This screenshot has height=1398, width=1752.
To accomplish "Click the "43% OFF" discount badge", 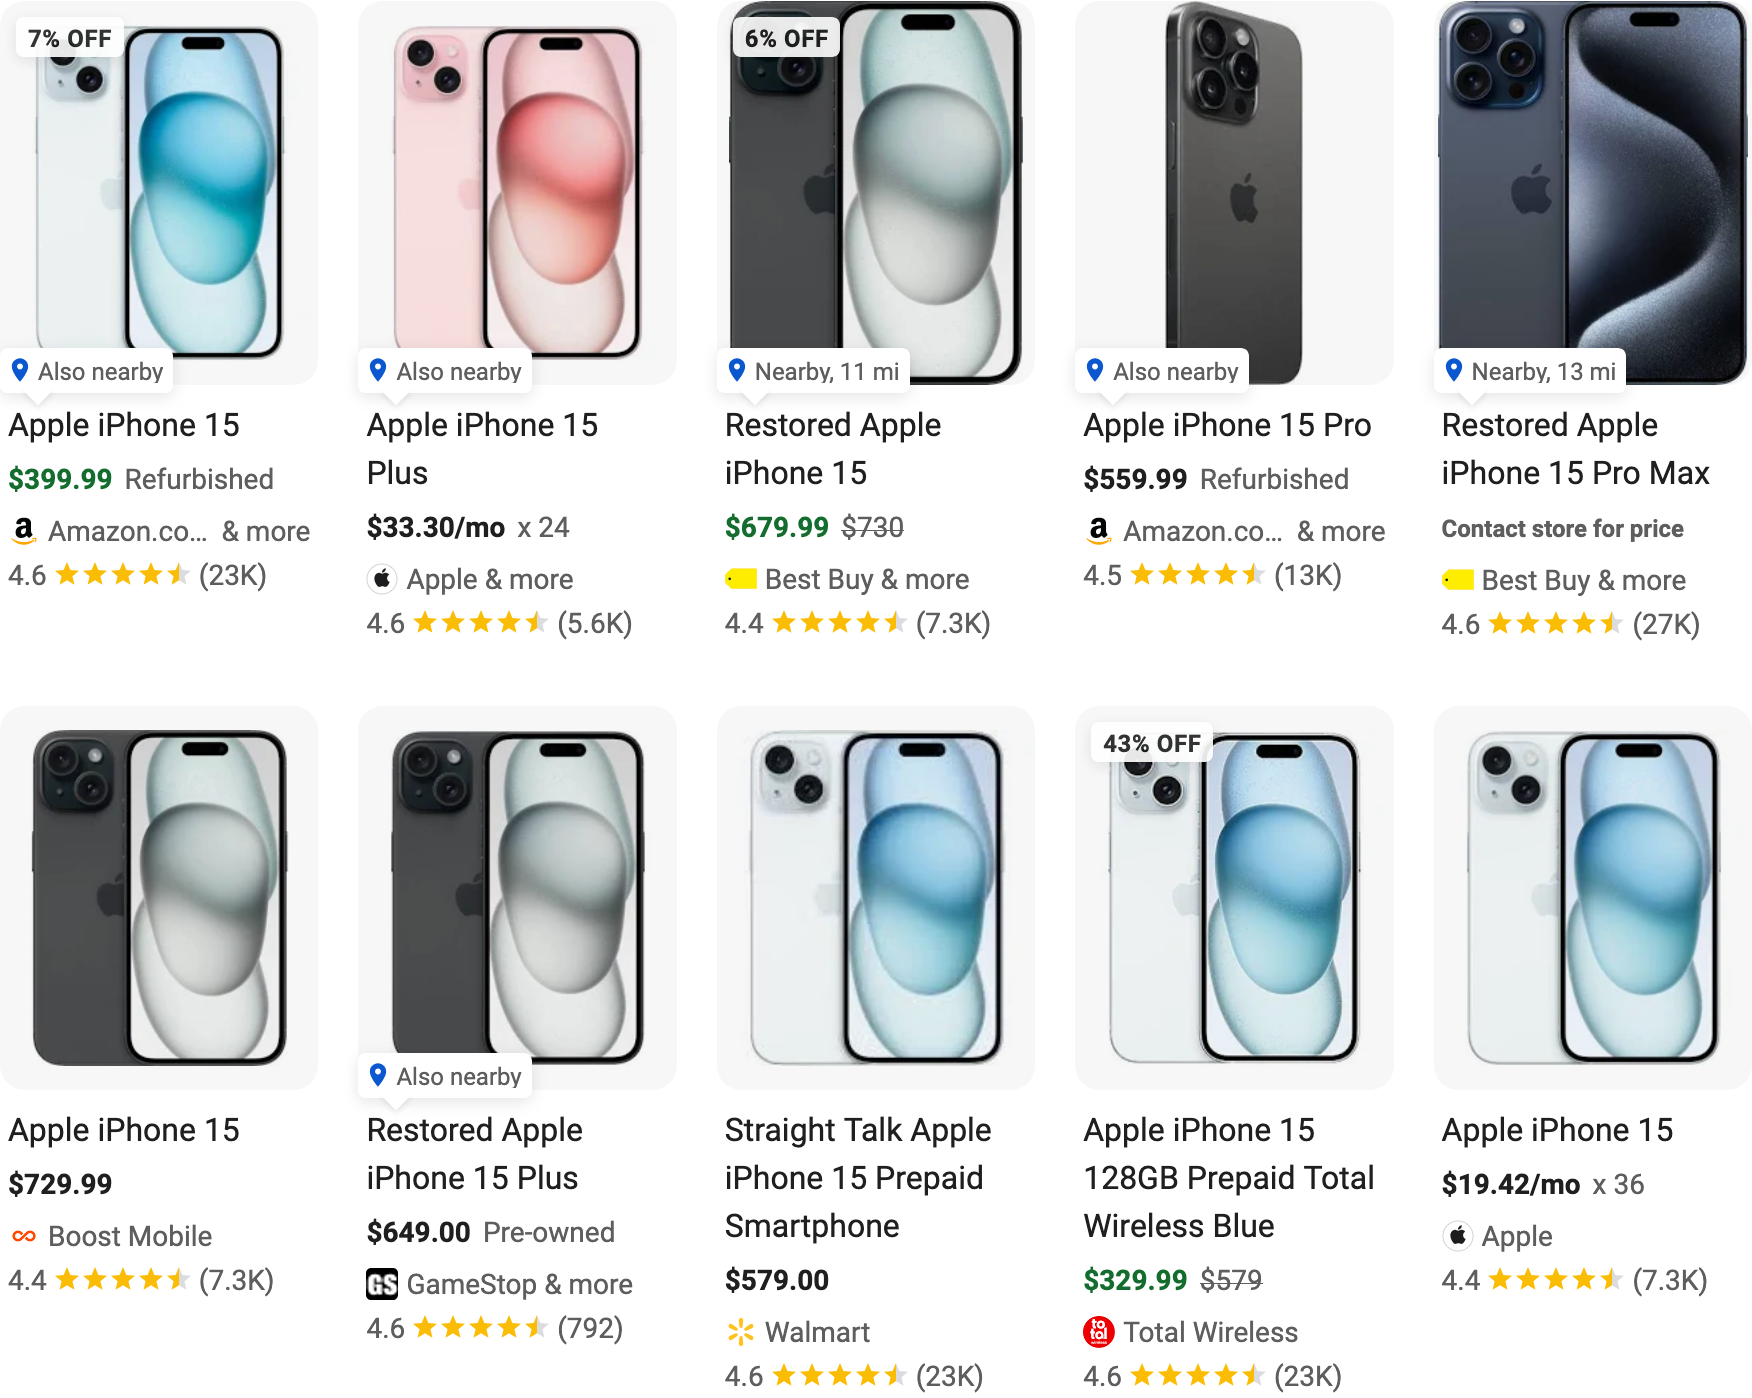I will [1151, 743].
